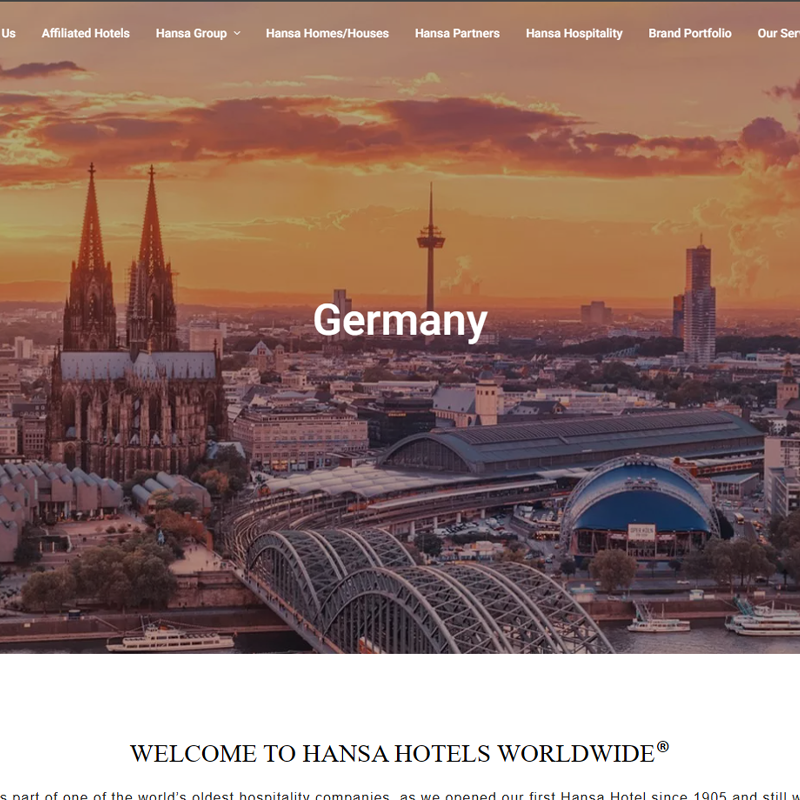Viewport: 800px width, 800px height.
Task: Click the intro paragraph about oldest hospitality companies
Action: [x=400, y=795]
